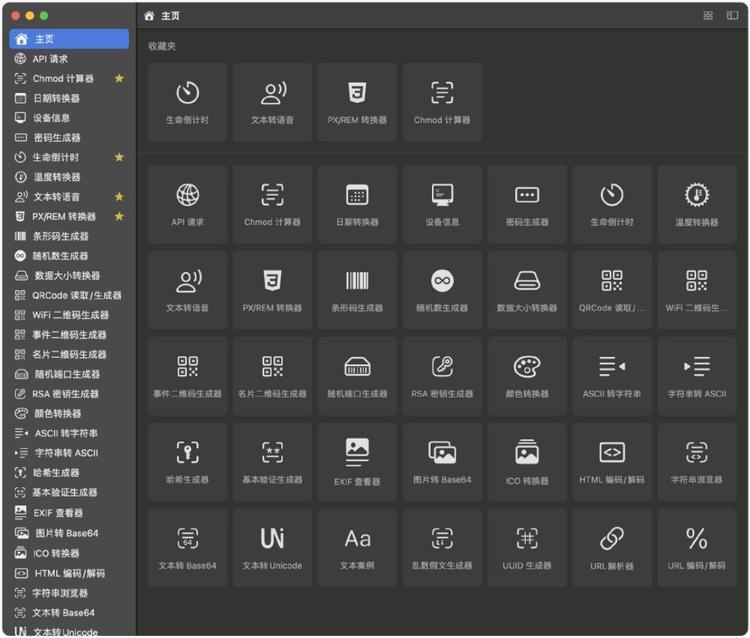The image size is (750, 638).
Task: Open the URL 编码/解码 percent tile
Action: tap(697, 546)
